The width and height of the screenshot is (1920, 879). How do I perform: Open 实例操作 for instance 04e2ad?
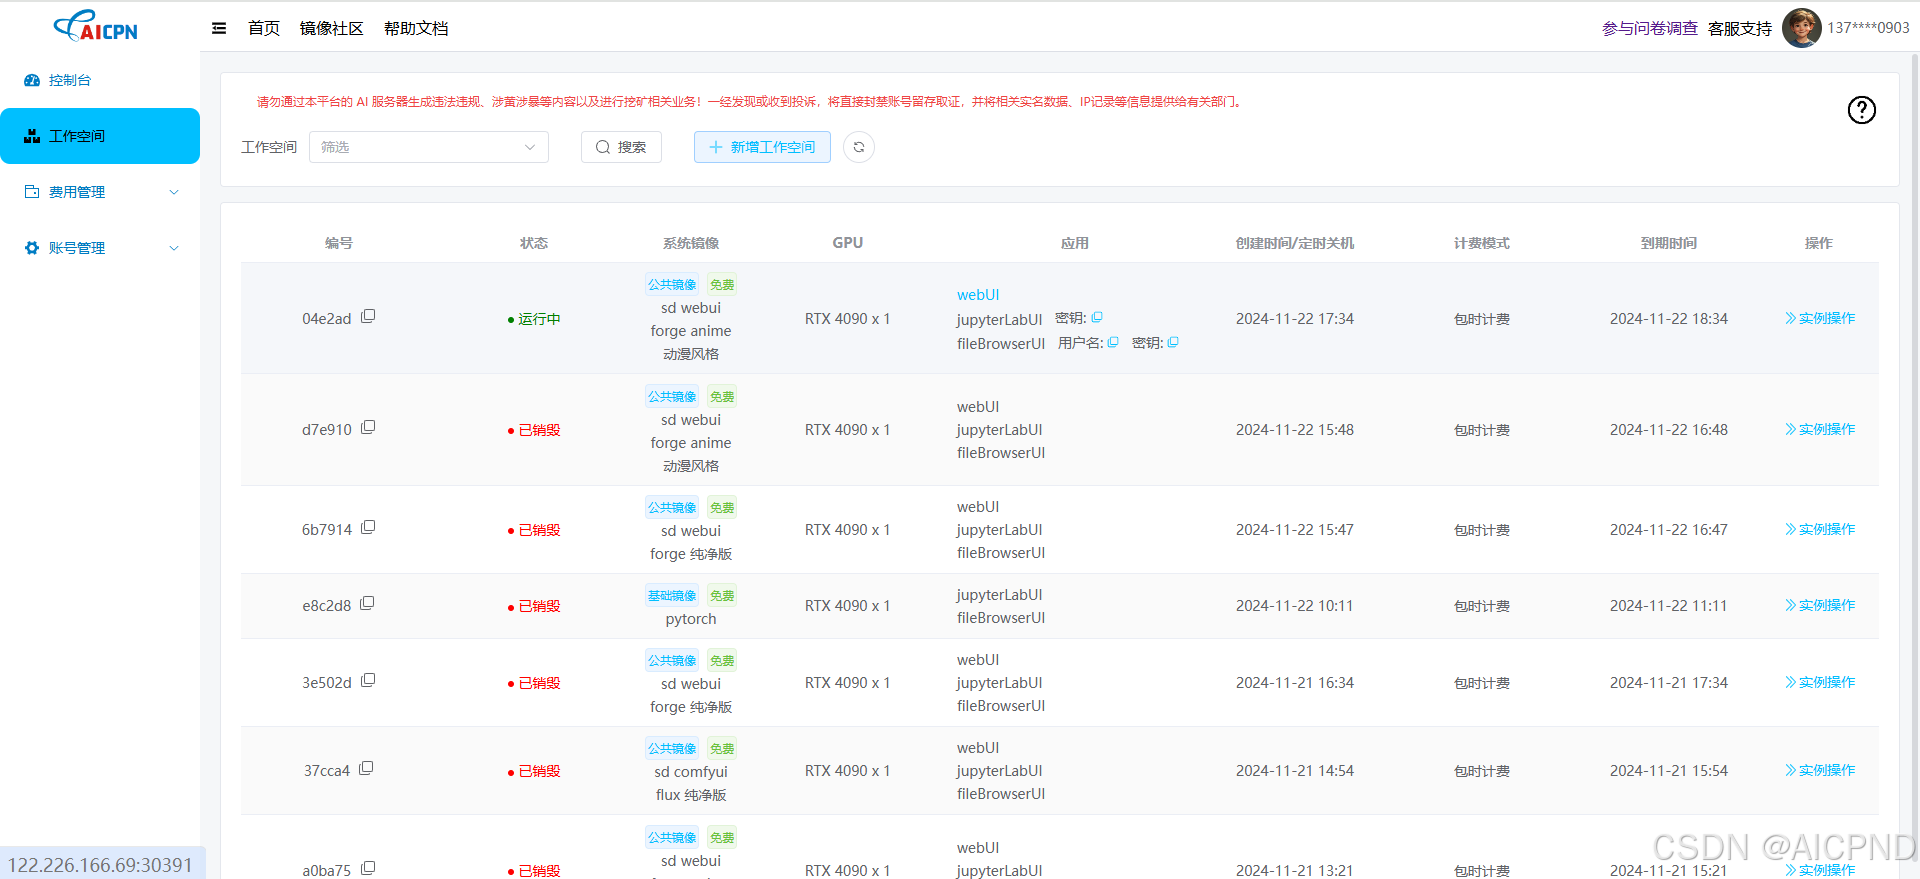coord(1820,318)
